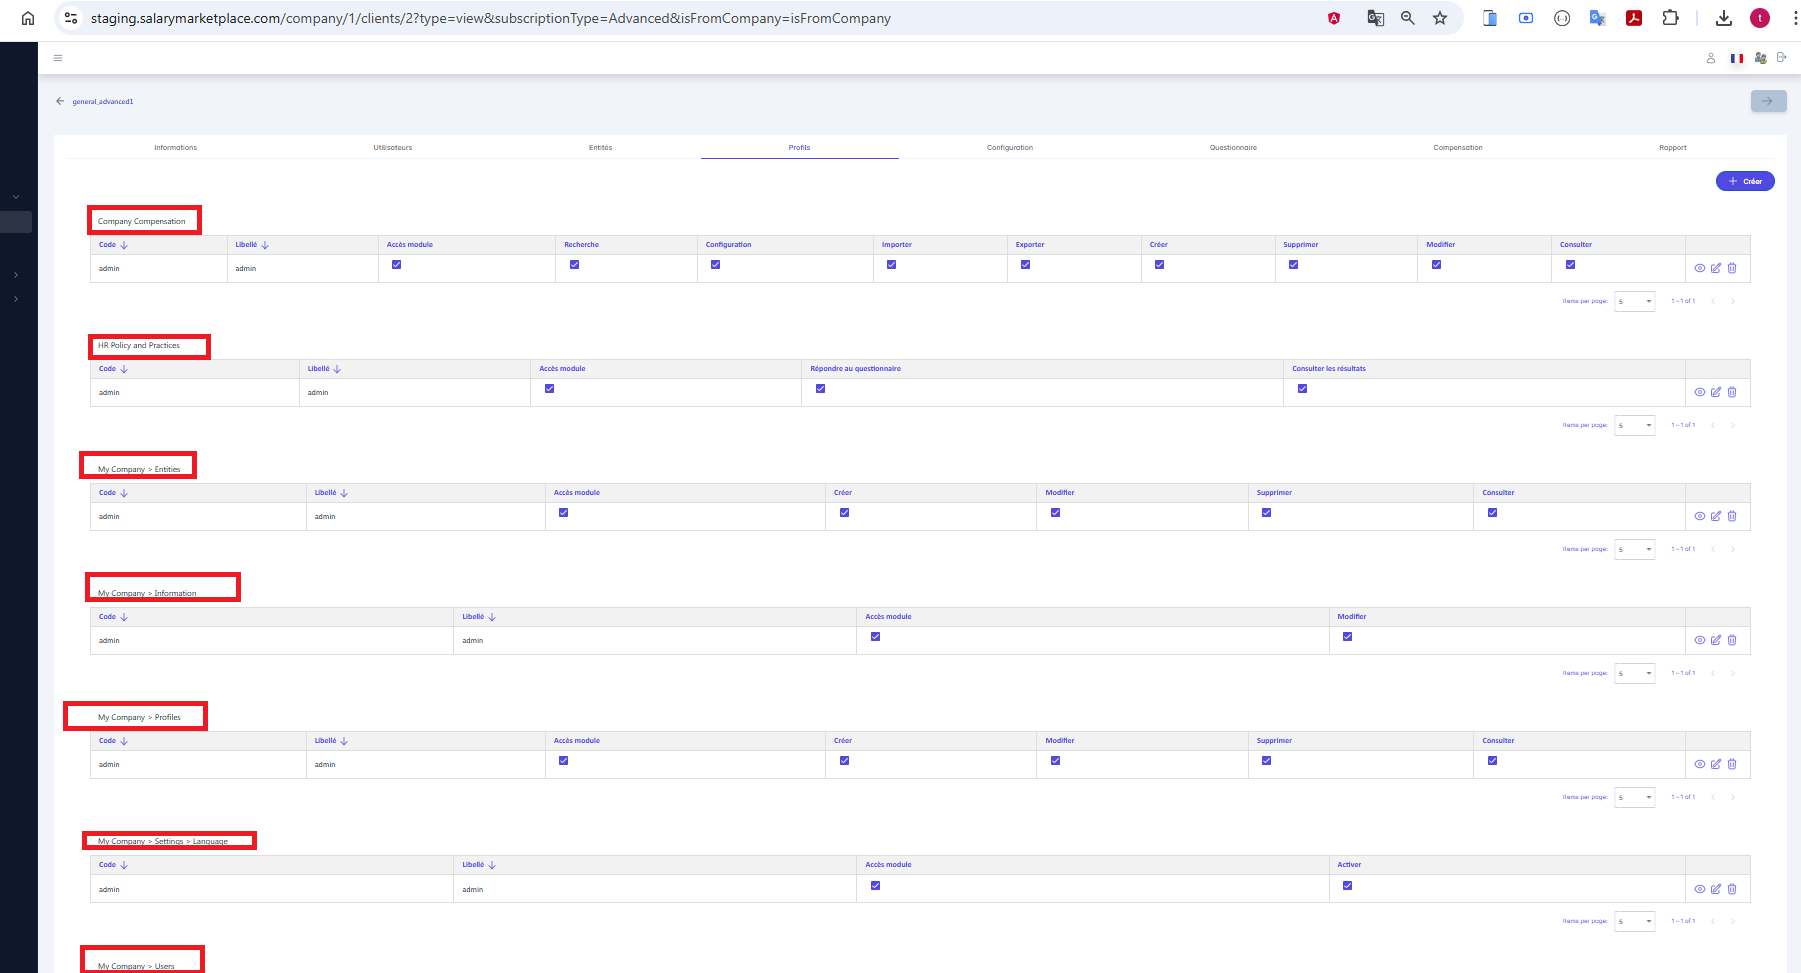Click the back arrow beside general_advanced1
Screen dimensions: 1801x973
[x=60, y=101]
